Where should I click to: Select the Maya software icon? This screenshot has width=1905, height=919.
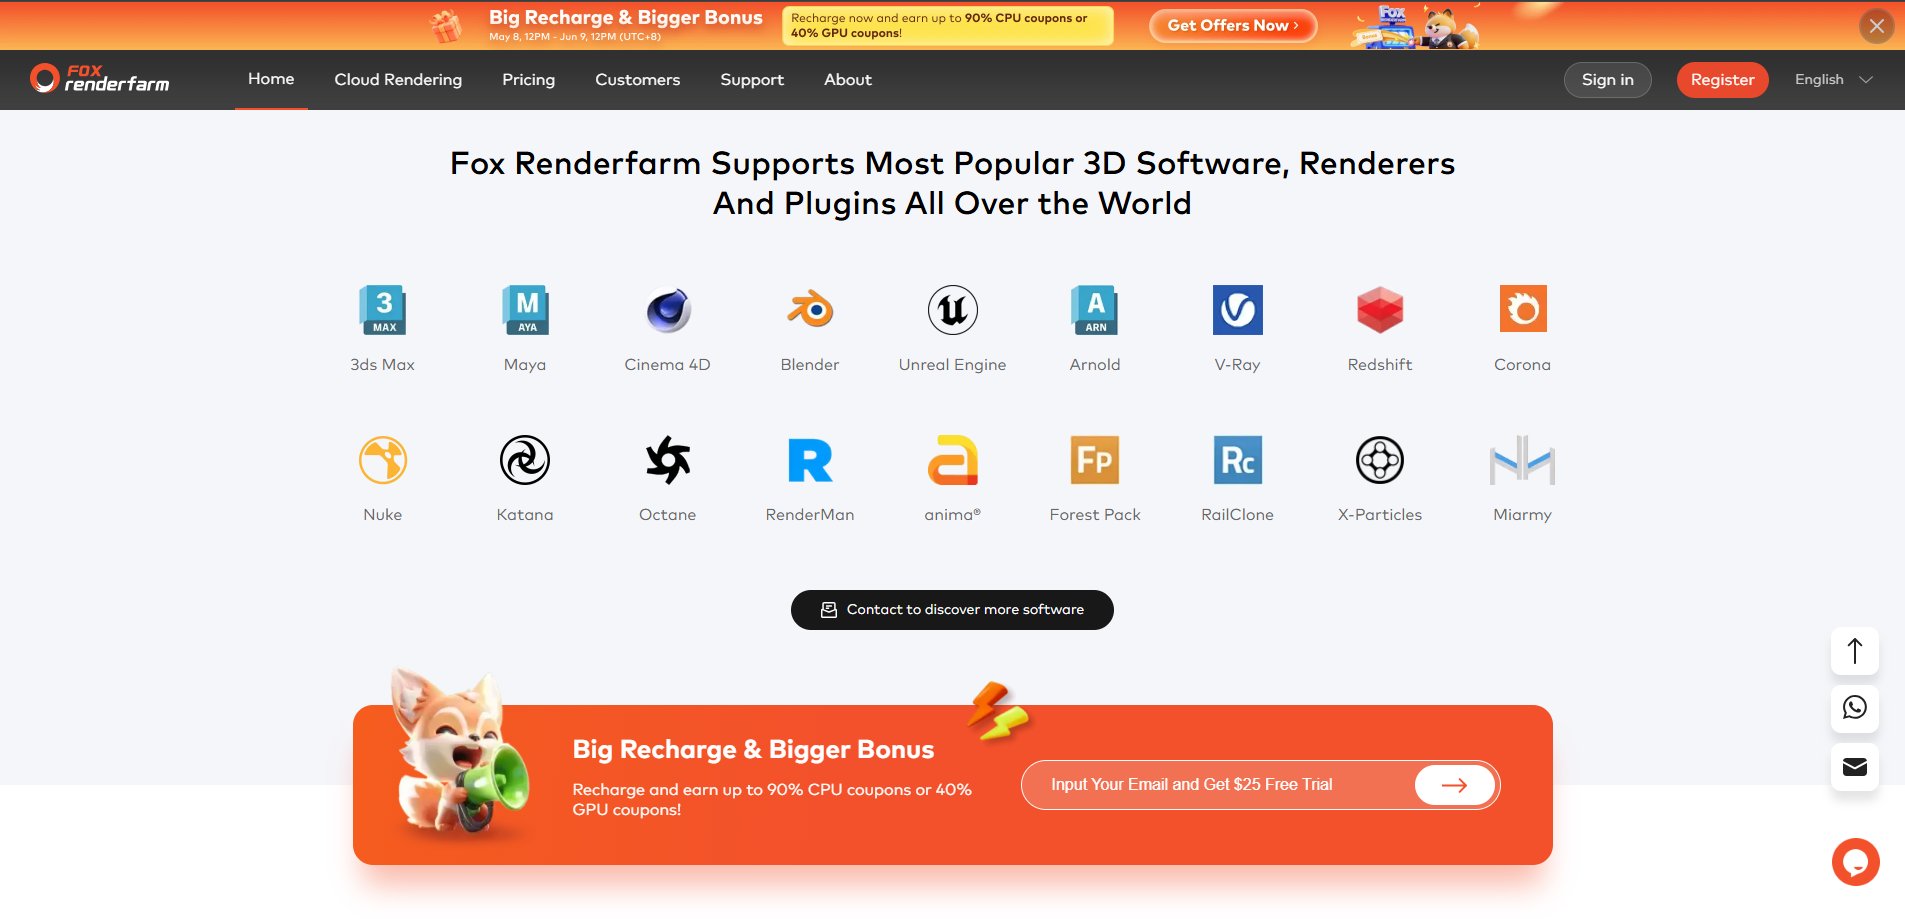click(525, 310)
